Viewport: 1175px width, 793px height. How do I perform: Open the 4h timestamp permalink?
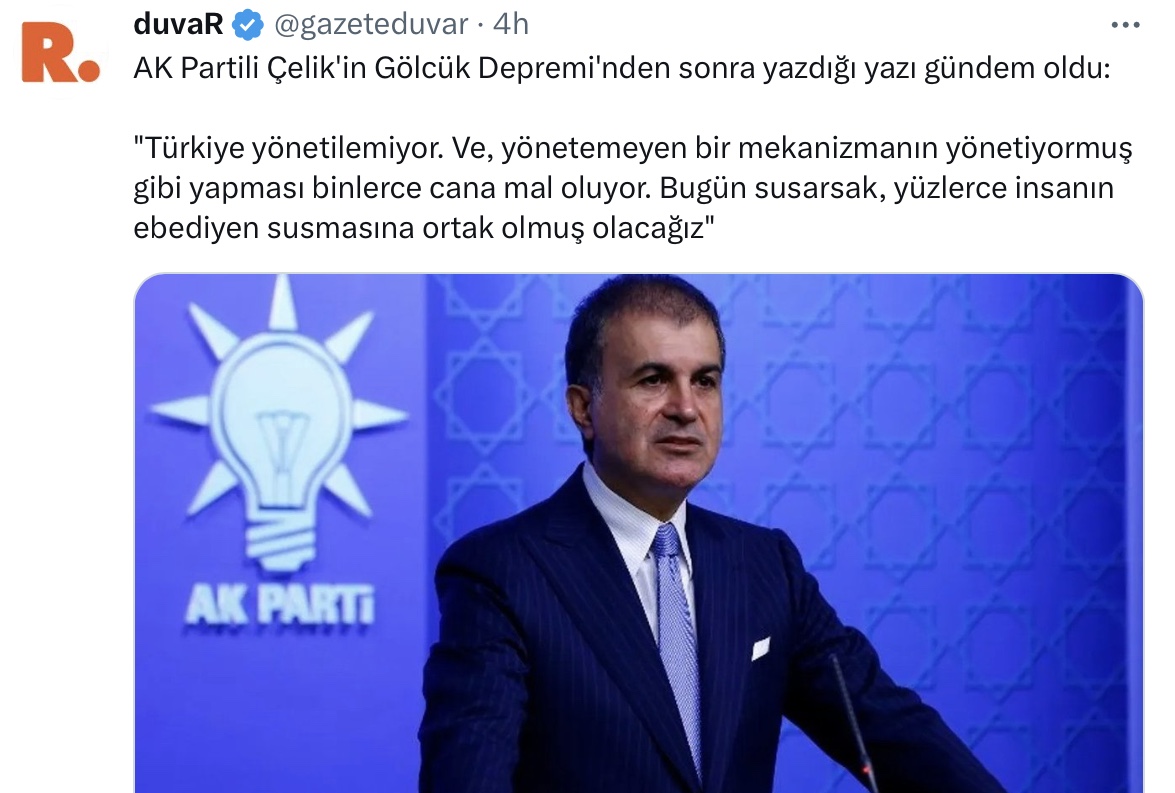[x=511, y=25]
